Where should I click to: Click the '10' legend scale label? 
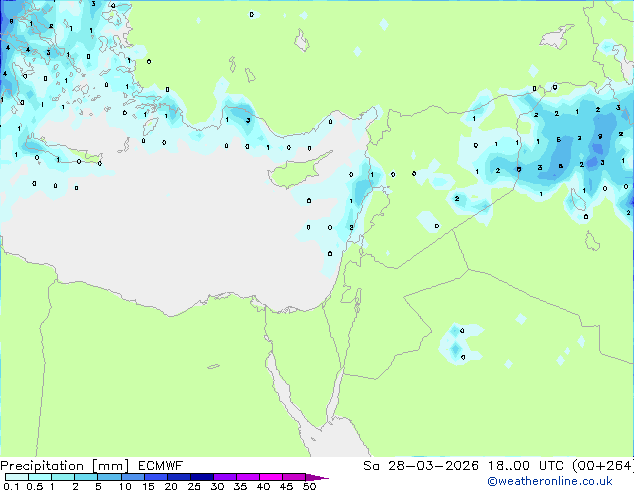point(125,486)
